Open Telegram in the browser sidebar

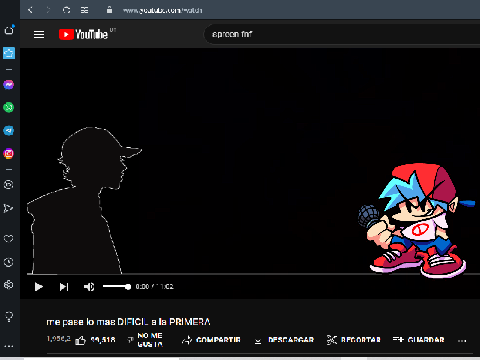tap(9, 130)
